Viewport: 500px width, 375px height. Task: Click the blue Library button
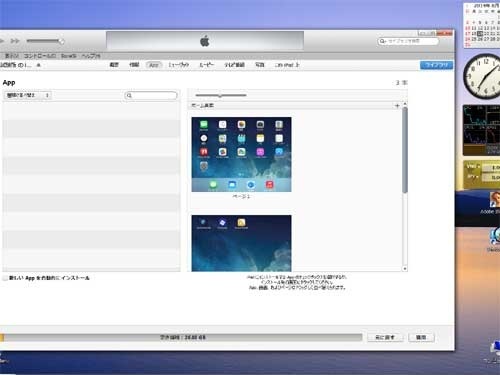(436, 65)
